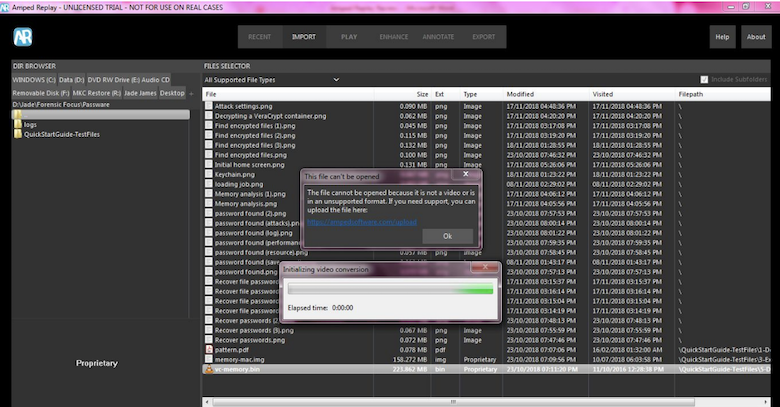The width and height of the screenshot is (780, 407).
Task: Click the PDF icon next to pattern.pdf
Action: pyautogui.click(x=209, y=349)
